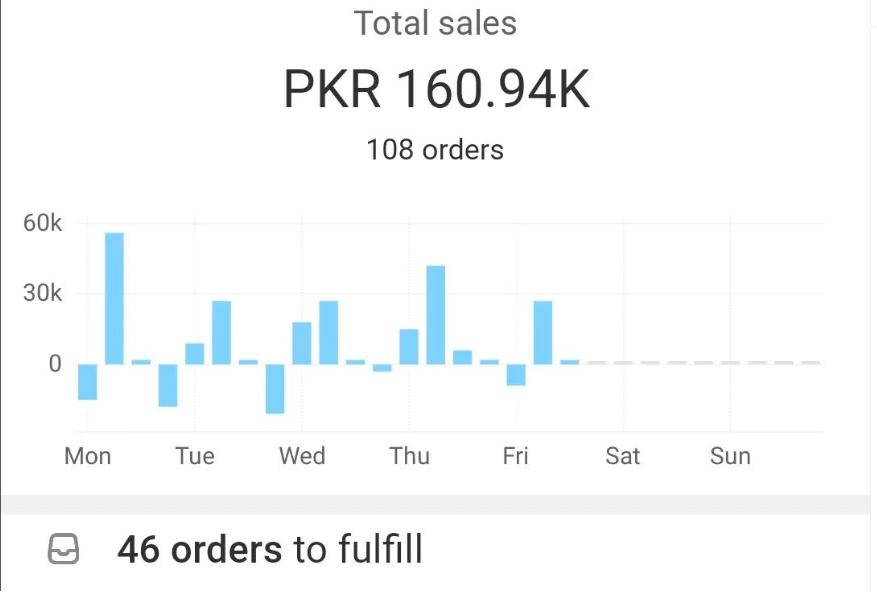Image resolution: width=877 pixels, height=602 pixels.
Task: Tap the PKR 160.94K sales amount
Action: point(437,91)
